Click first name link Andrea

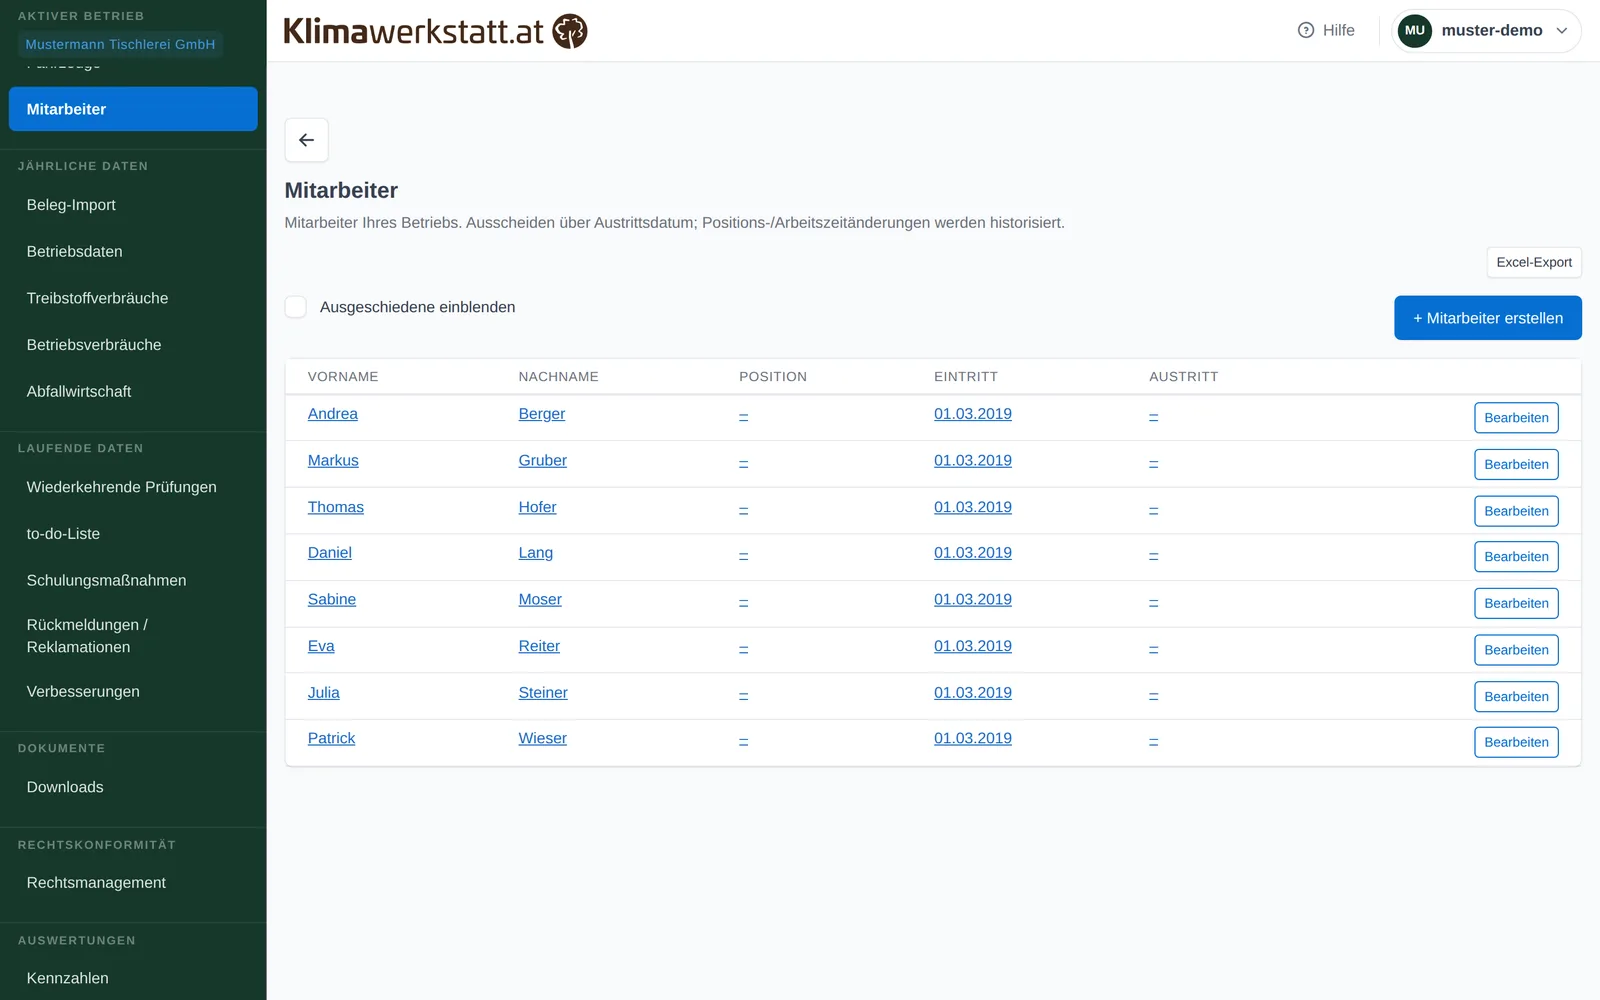pos(332,414)
